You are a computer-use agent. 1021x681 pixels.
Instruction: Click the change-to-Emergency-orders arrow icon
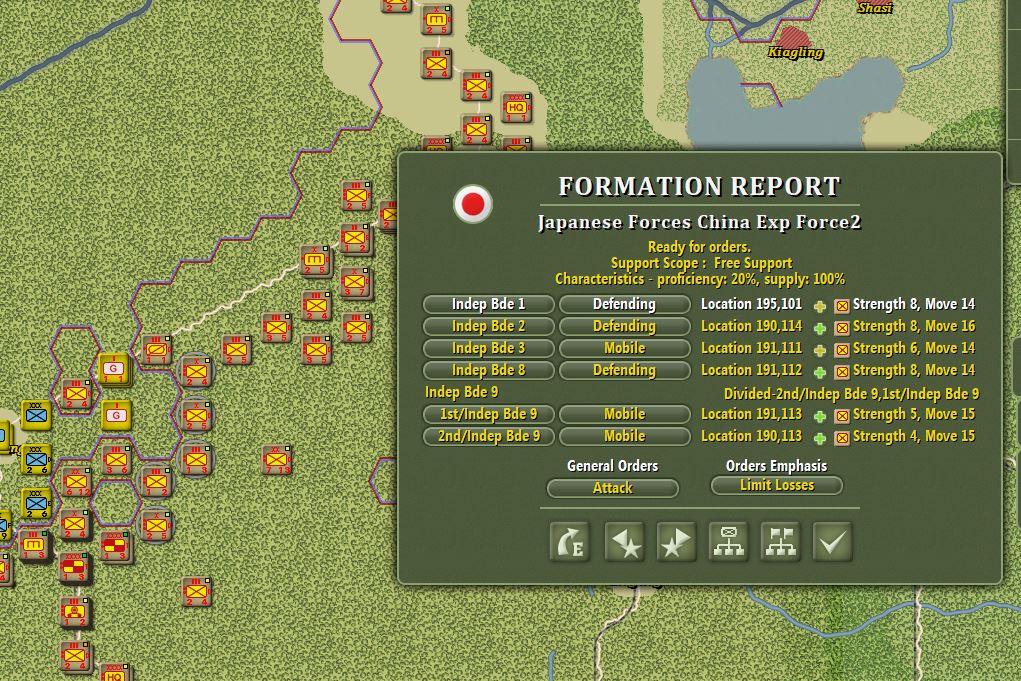(x=570, y=541)
